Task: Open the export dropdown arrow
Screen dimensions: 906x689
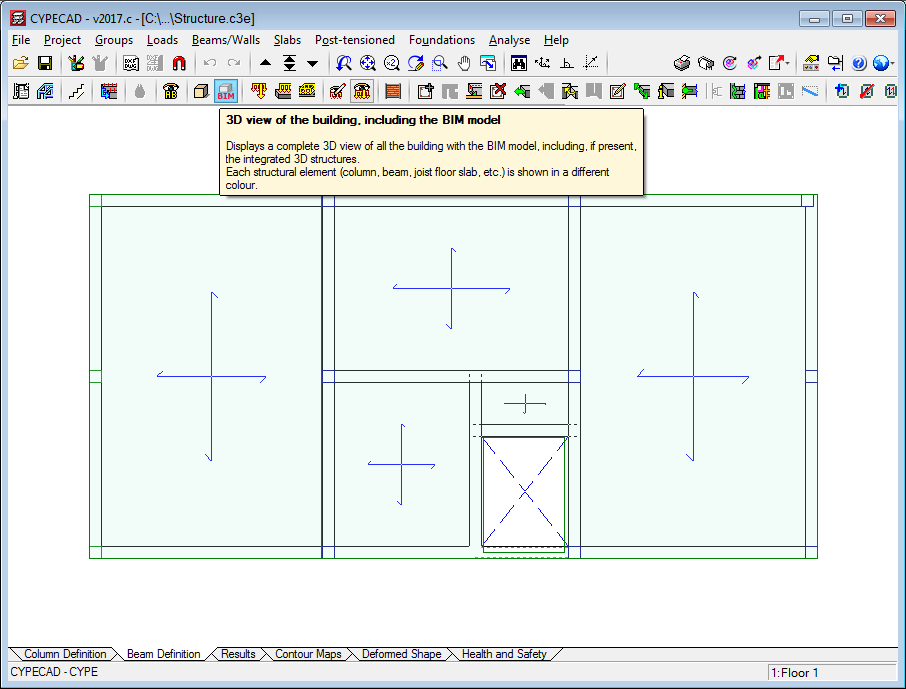Action: point(789,63)
